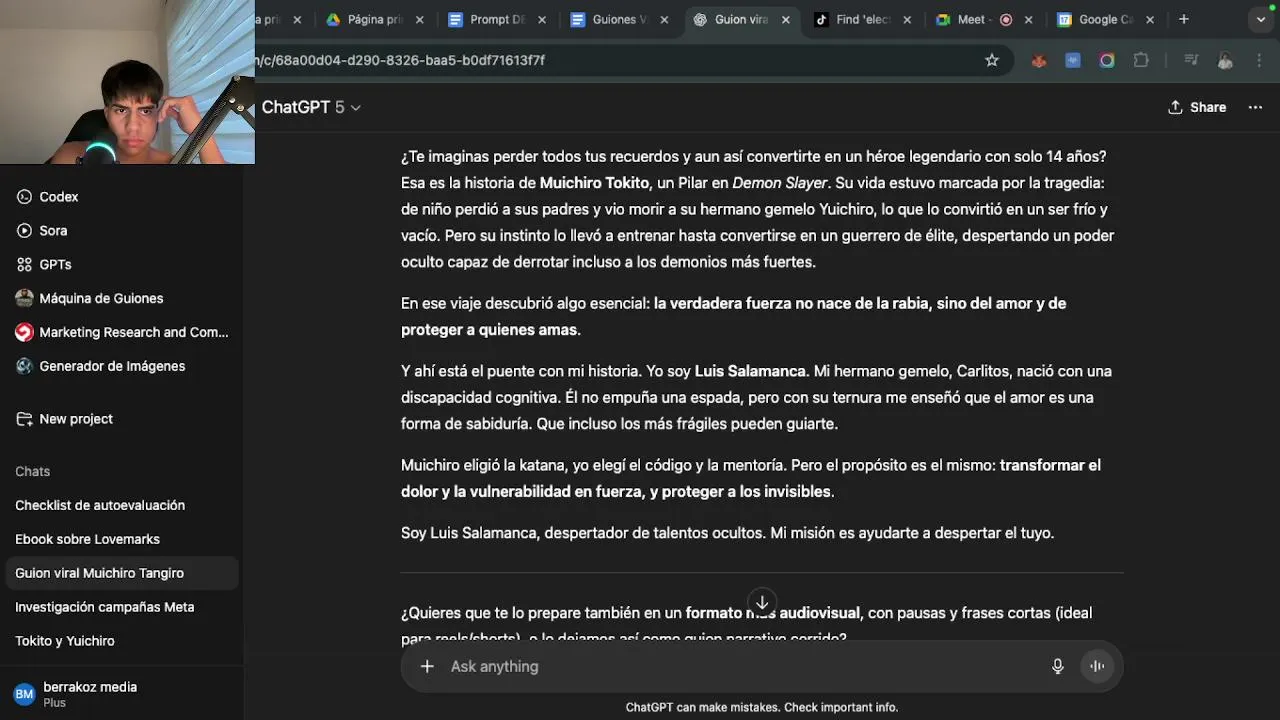Open the three-dots chat options menu
This screenshot has width=1280, height=720.
(1255, 107)
